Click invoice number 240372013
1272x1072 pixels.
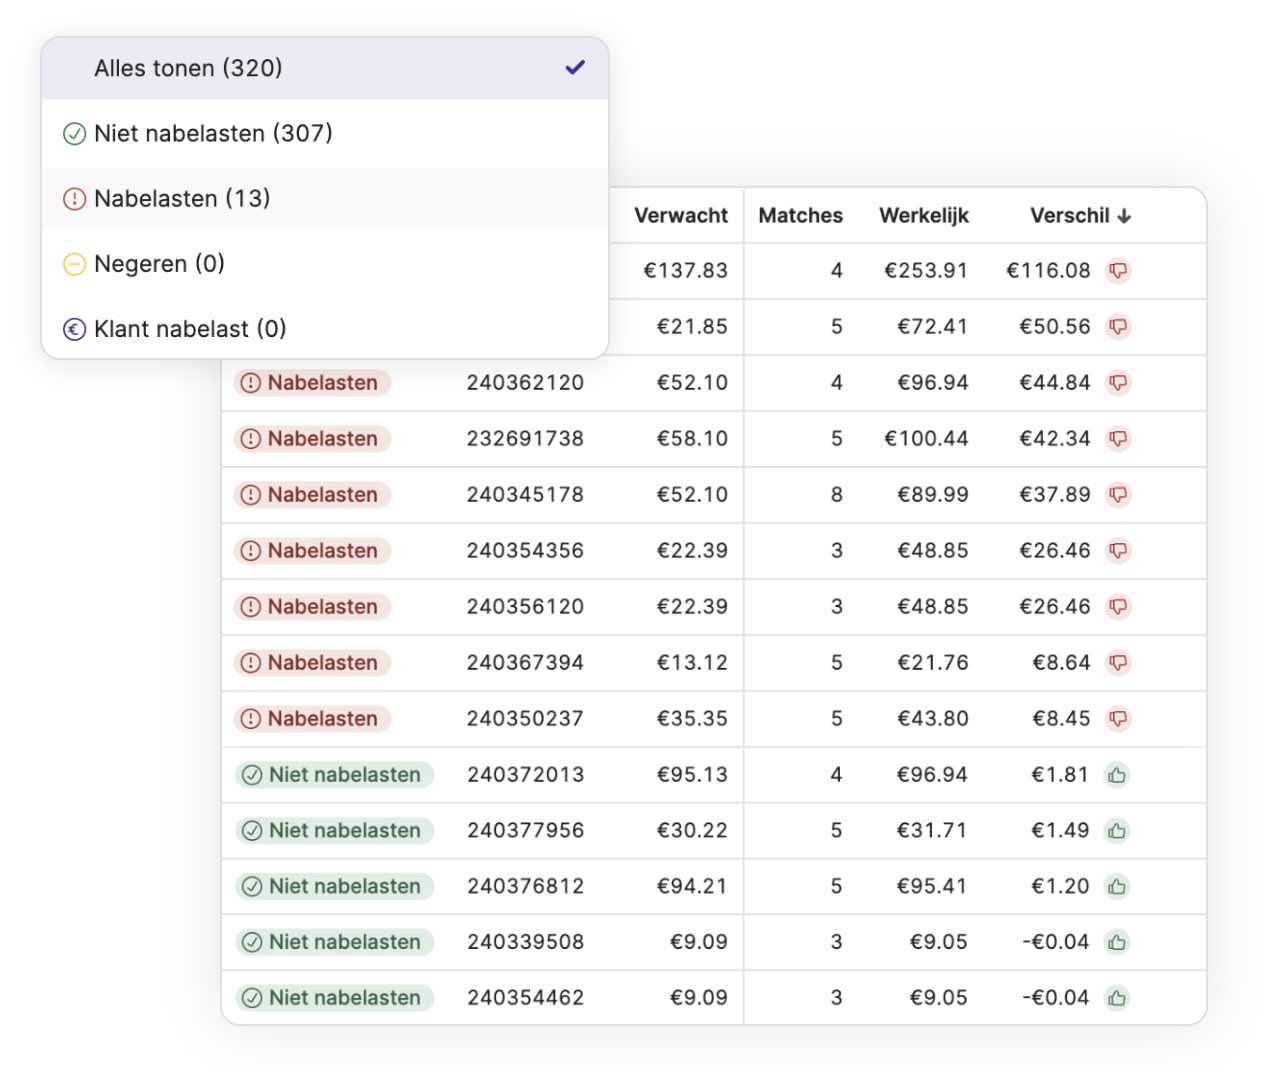(x=525, y=774)
